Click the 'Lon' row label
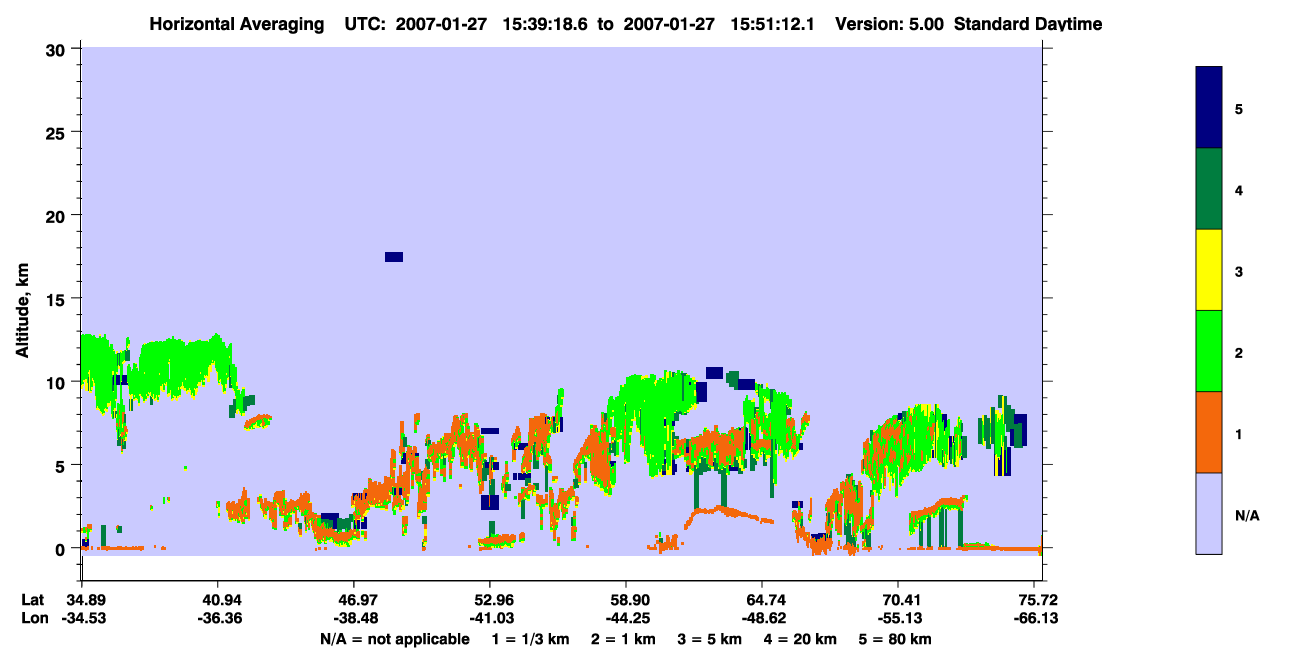Screen dimensions: 1300x667 point(34,618)
